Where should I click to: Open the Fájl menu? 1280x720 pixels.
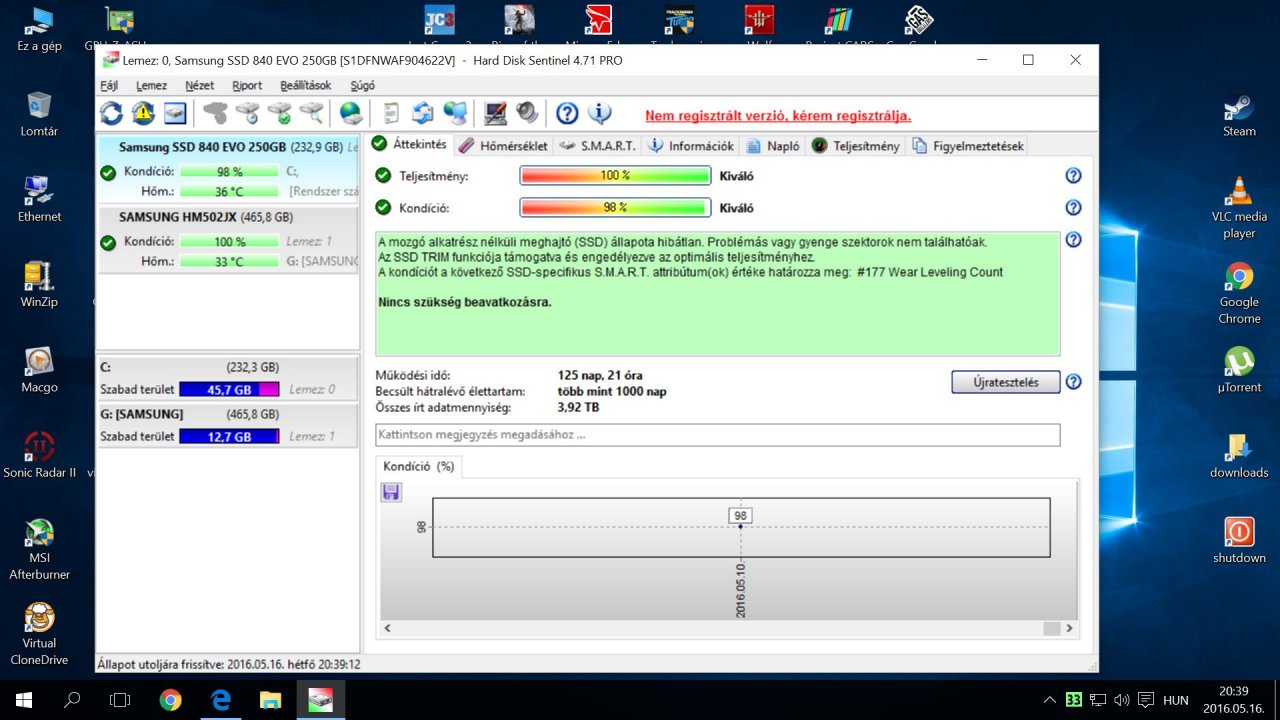[x=110, y=86]
